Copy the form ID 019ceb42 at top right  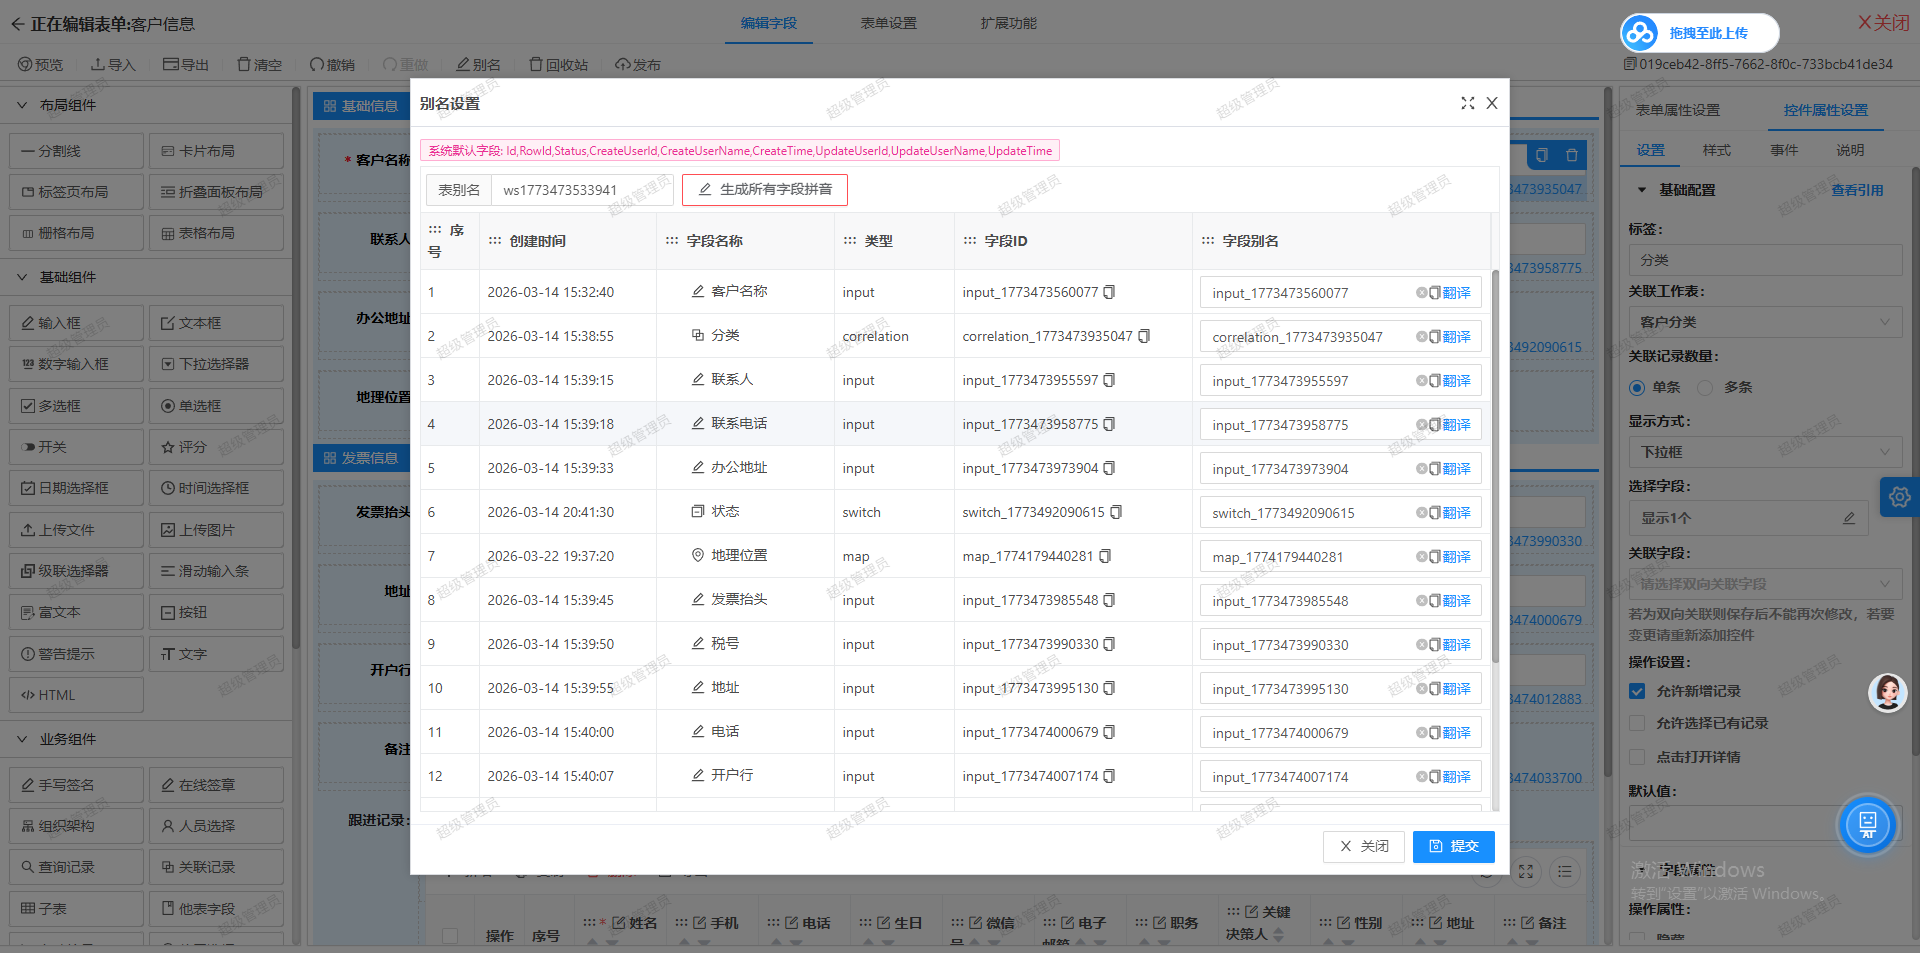(1630, 64)
